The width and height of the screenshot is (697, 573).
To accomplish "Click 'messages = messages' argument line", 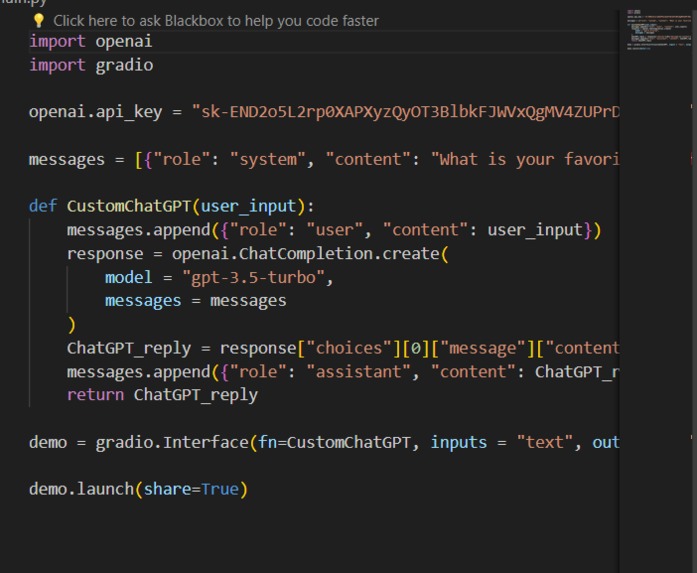I will 196,301.
